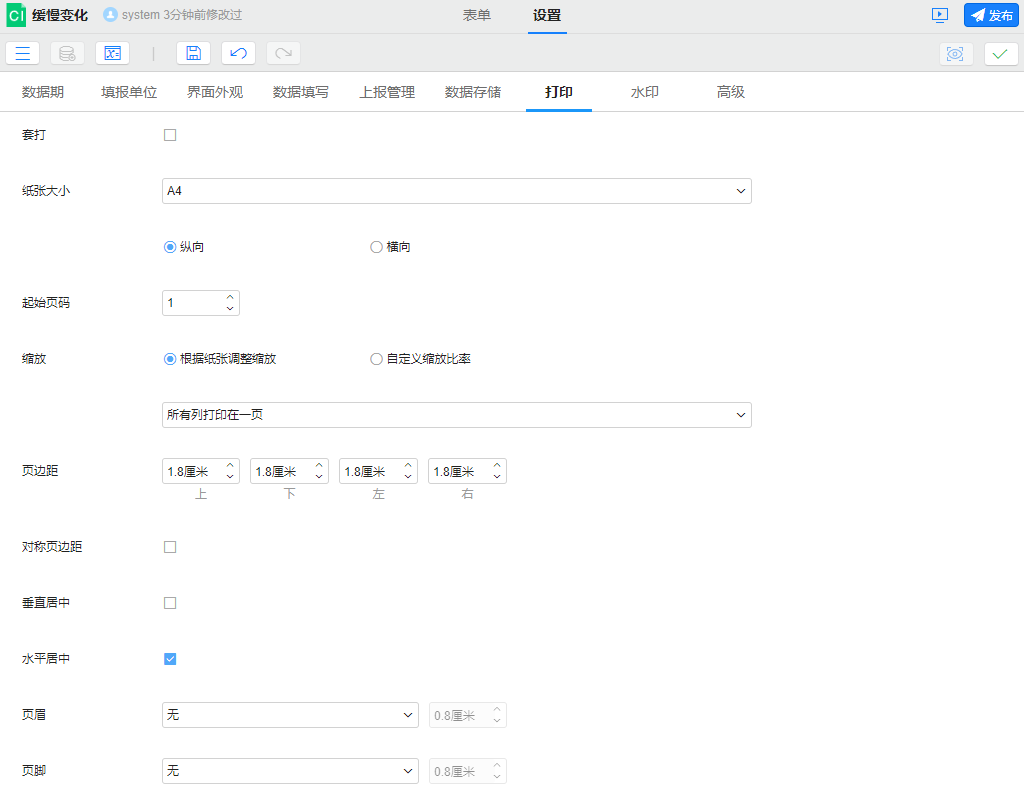Open the 页脚 footer dropdown
The width and height of the screenshot is (1024, 795).
pyautogui.click(x=290, y=771)
